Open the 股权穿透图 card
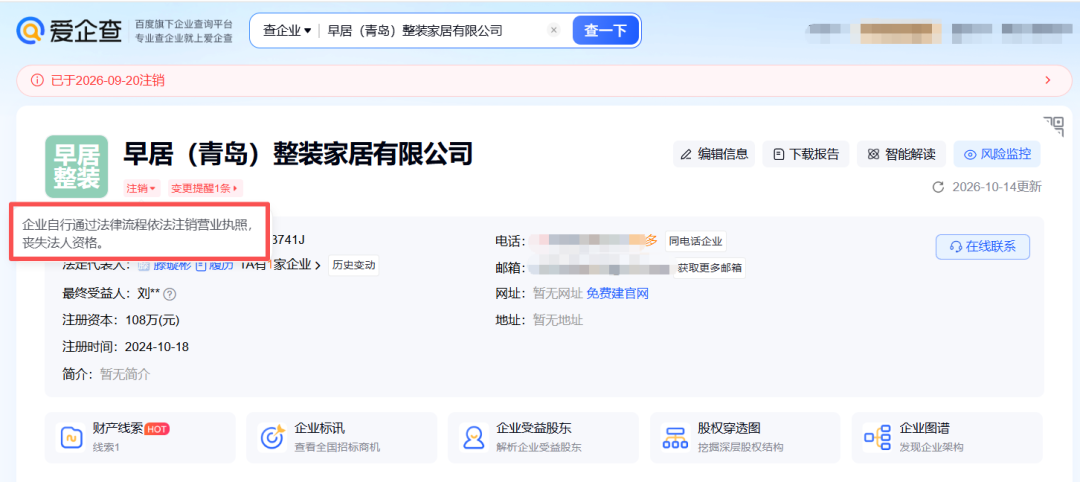 [745, 437]
